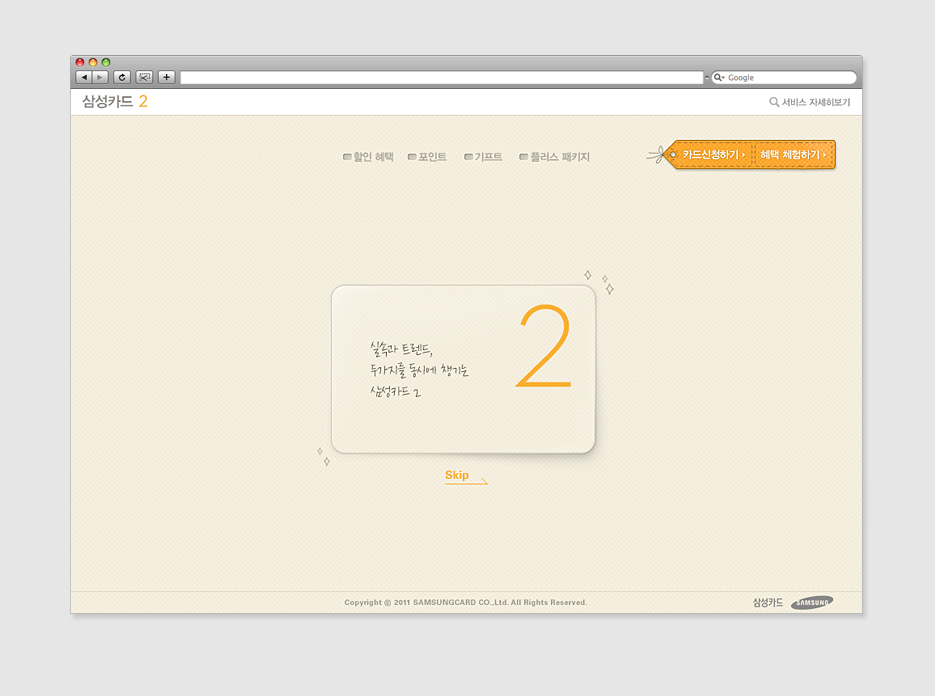Open the 할인 혜택 menu item
The height and width of the screenshot is (696, 935).
click(368, 157)
